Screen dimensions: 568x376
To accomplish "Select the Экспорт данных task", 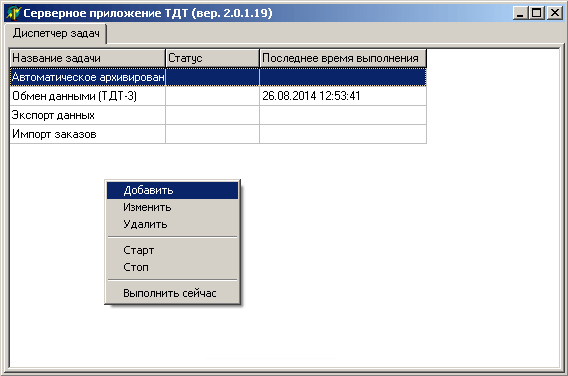I will pyautogui.click(x=87, y=115).
